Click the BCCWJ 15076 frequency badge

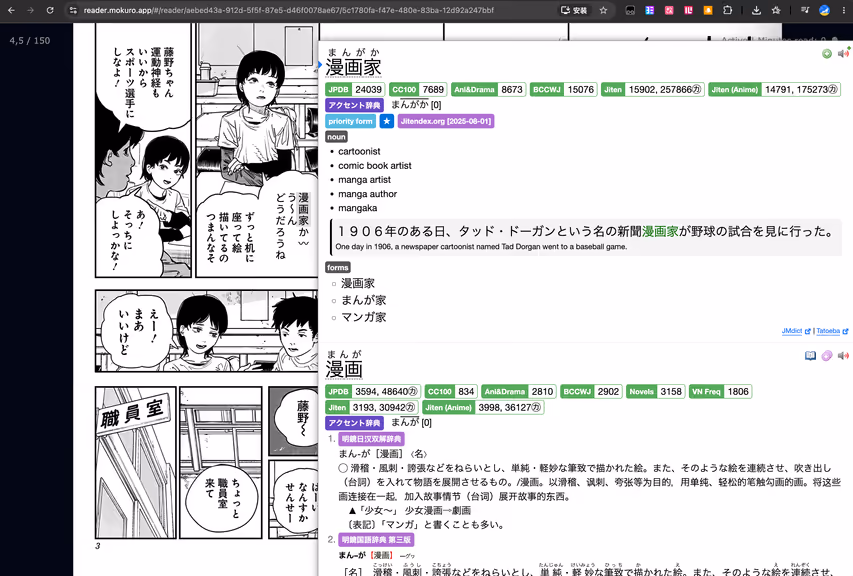(x=563, y=89)
